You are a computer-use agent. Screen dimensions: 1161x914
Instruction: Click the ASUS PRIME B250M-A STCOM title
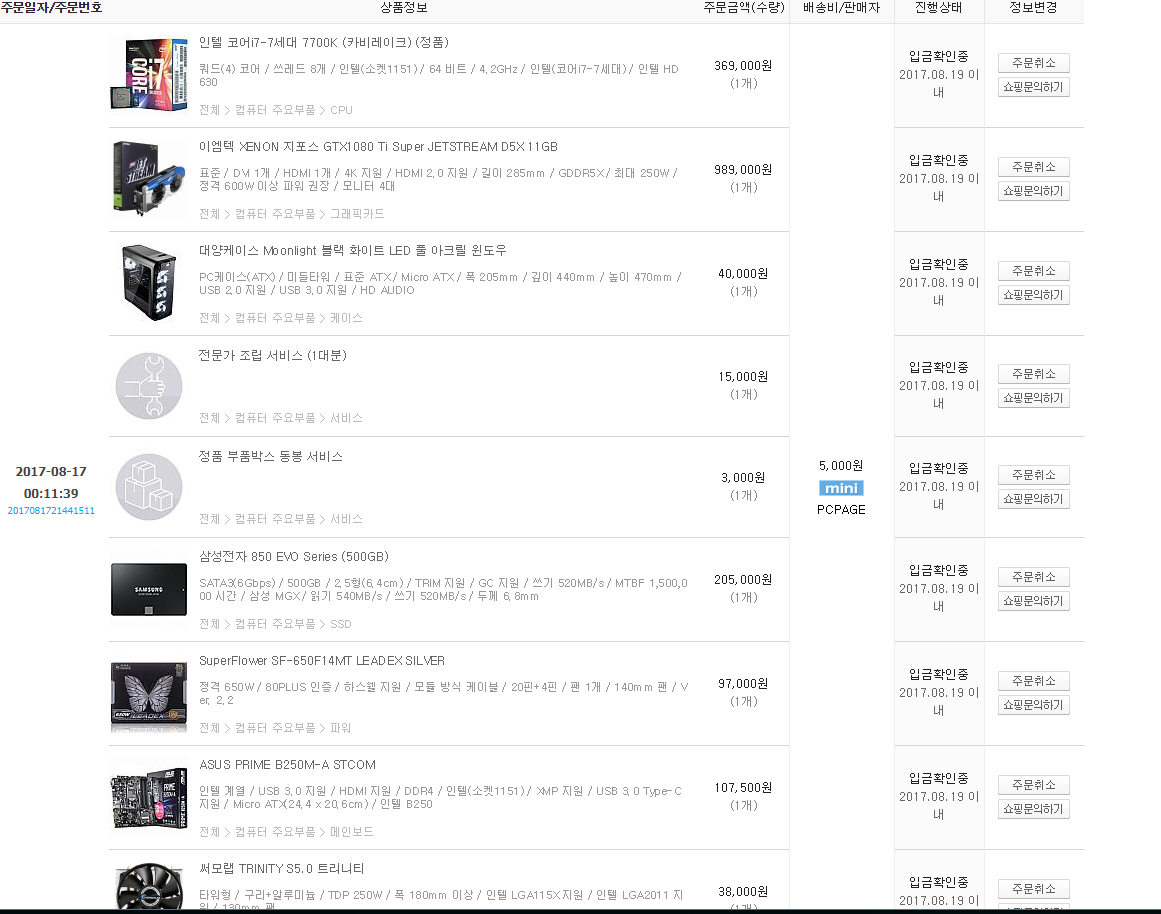pyautogui.click(x=287, y=764)
